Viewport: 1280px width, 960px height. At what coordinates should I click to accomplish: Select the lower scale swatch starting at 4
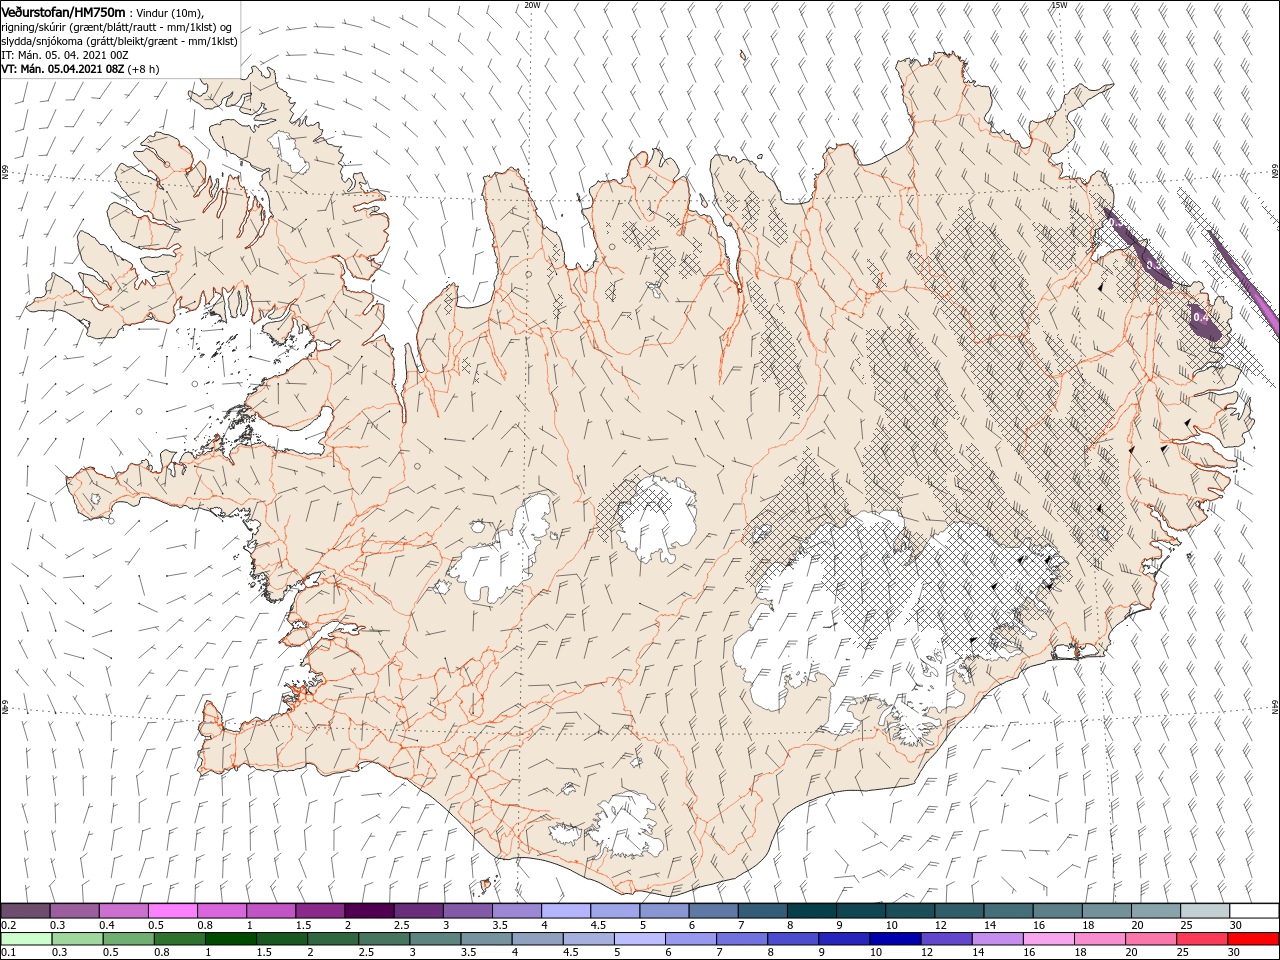click(x=536, y=939)
